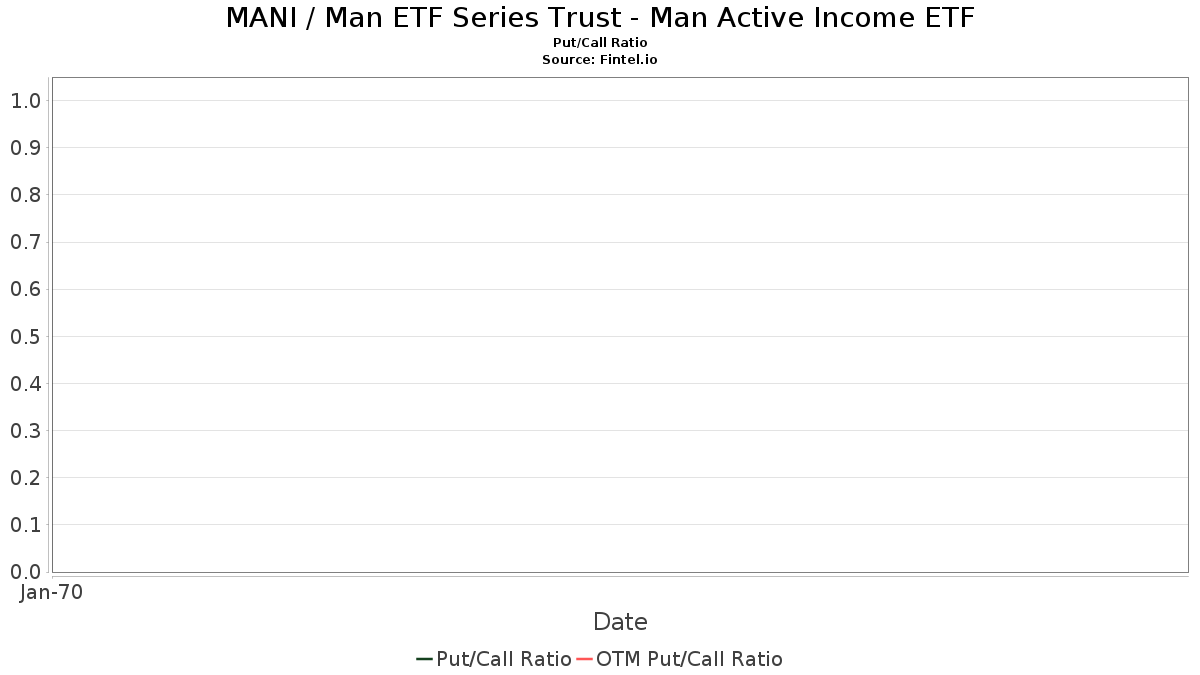Click the 0.7 y-axis label

click(x=25, y=242)
